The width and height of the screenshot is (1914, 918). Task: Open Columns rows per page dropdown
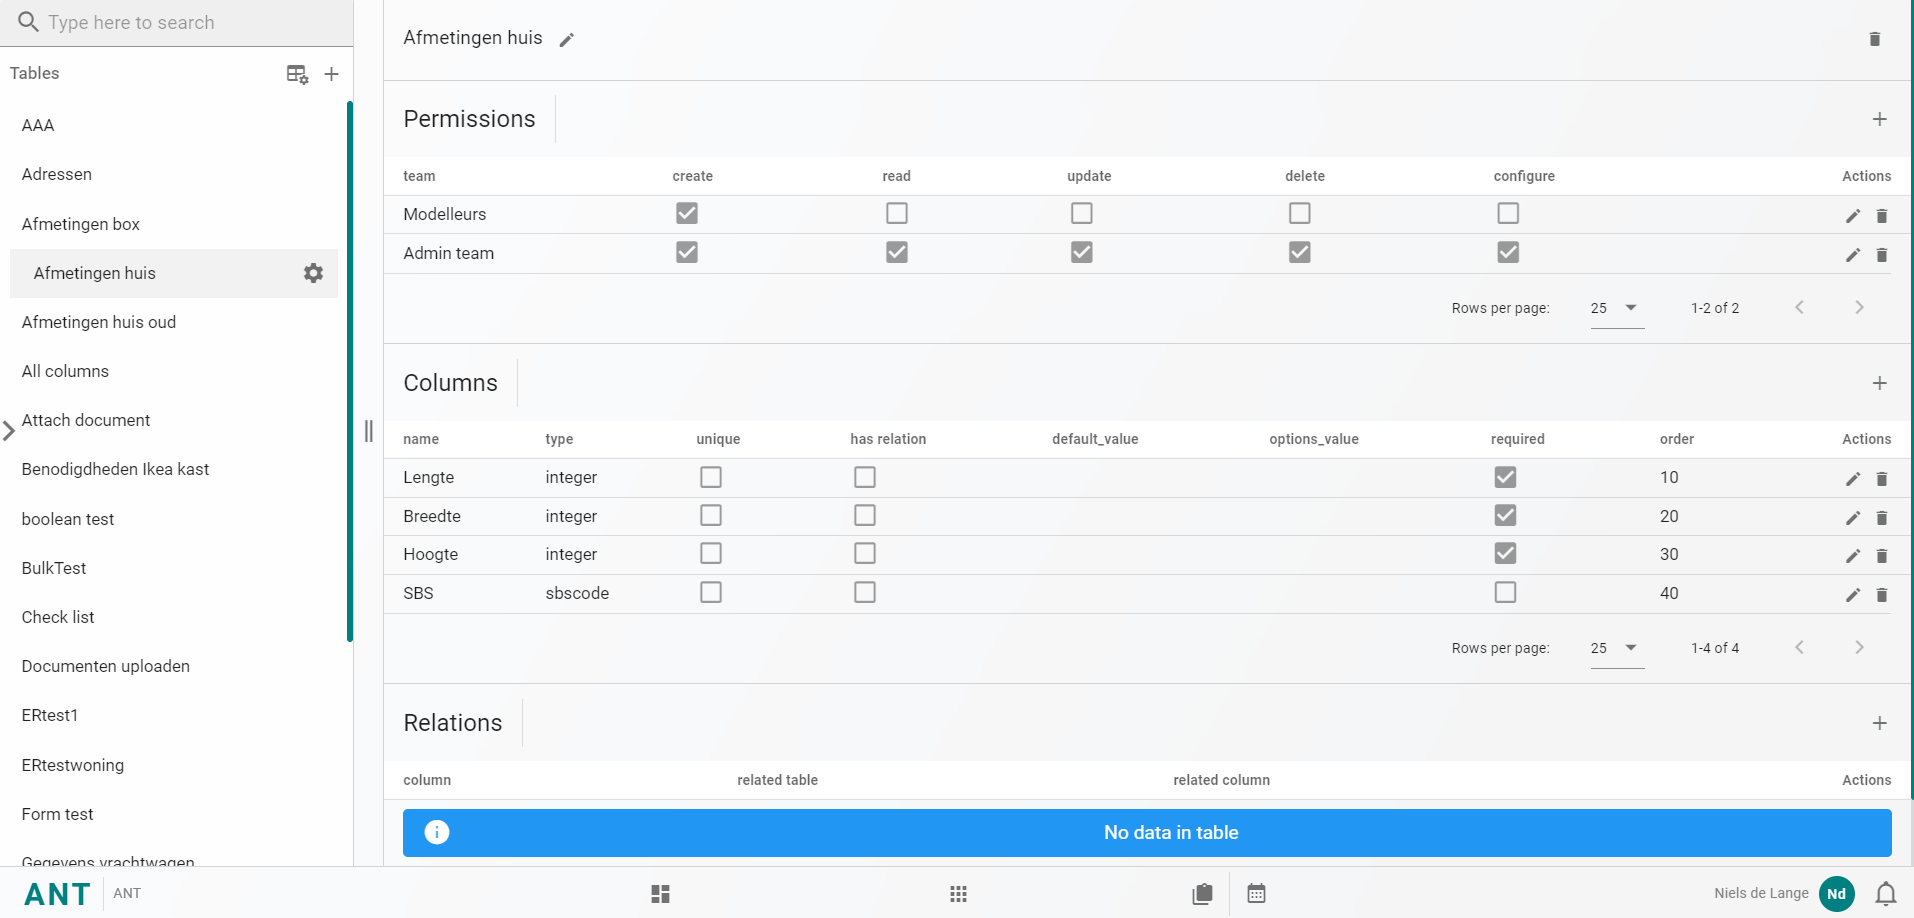pos(1616,648)
